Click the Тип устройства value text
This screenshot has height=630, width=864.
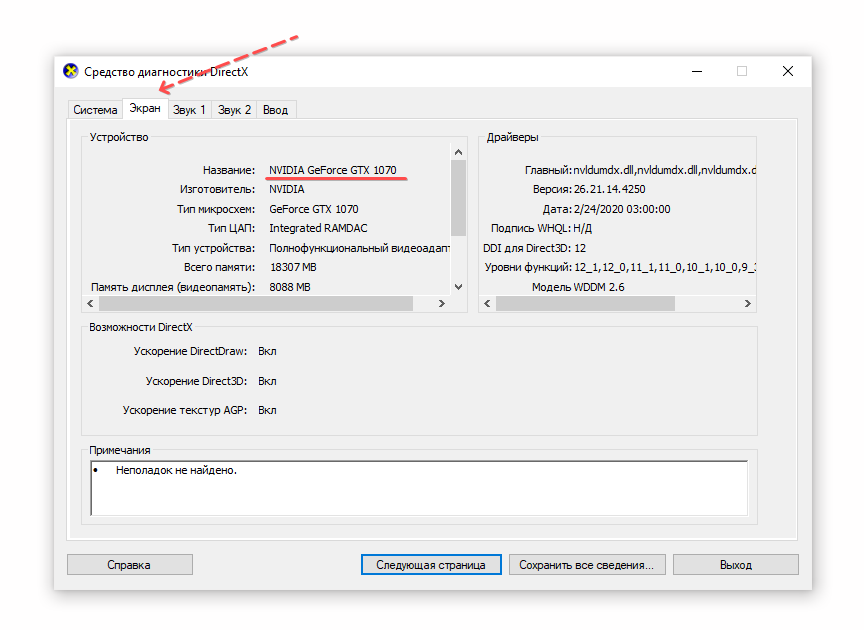[359, 248]
